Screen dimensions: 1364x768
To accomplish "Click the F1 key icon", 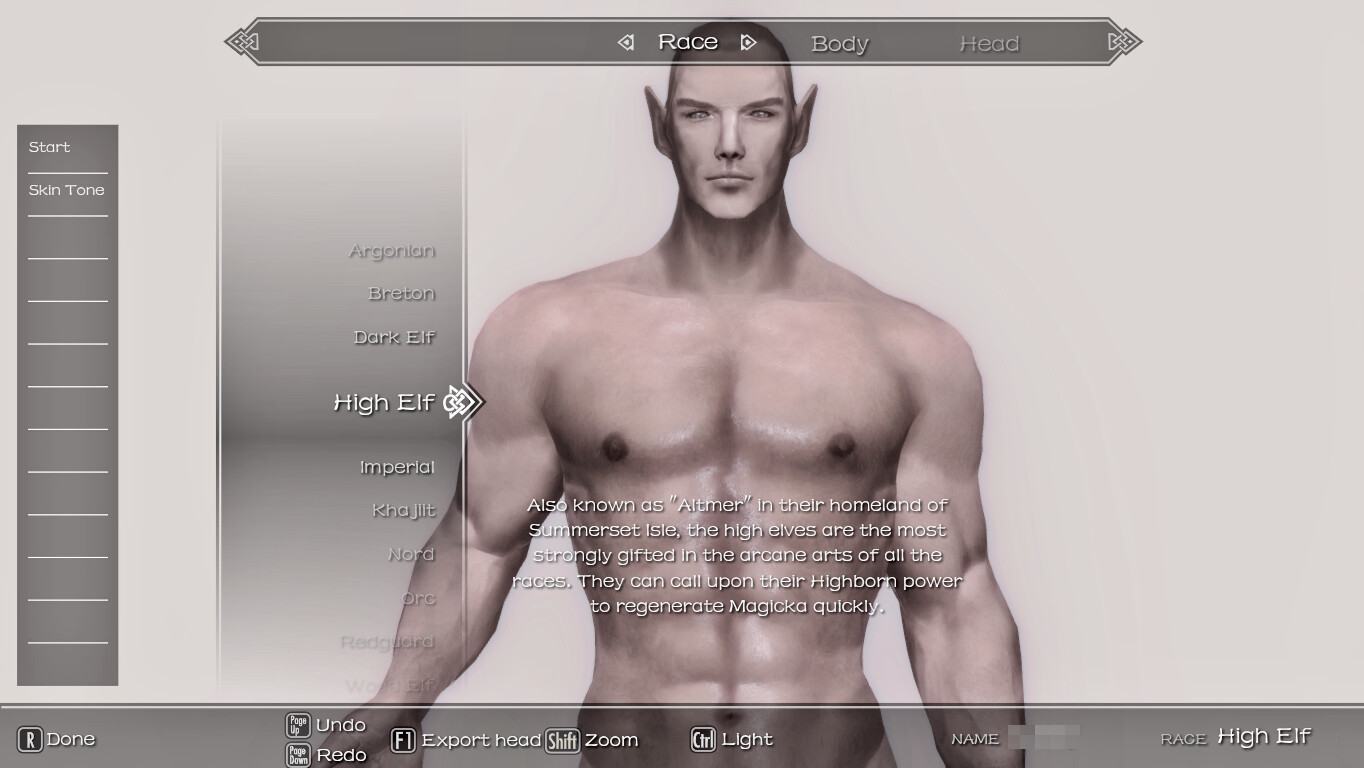I will [403, 740].
